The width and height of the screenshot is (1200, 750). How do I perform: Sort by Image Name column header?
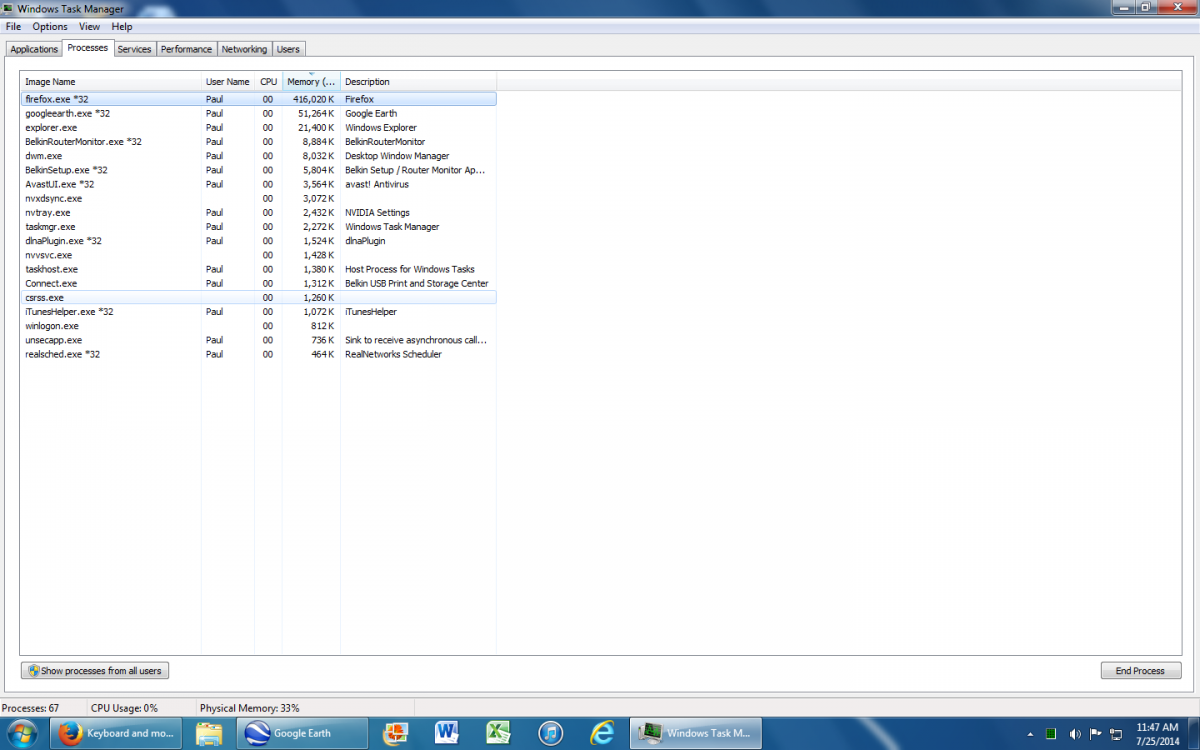(x=111, y=82)
